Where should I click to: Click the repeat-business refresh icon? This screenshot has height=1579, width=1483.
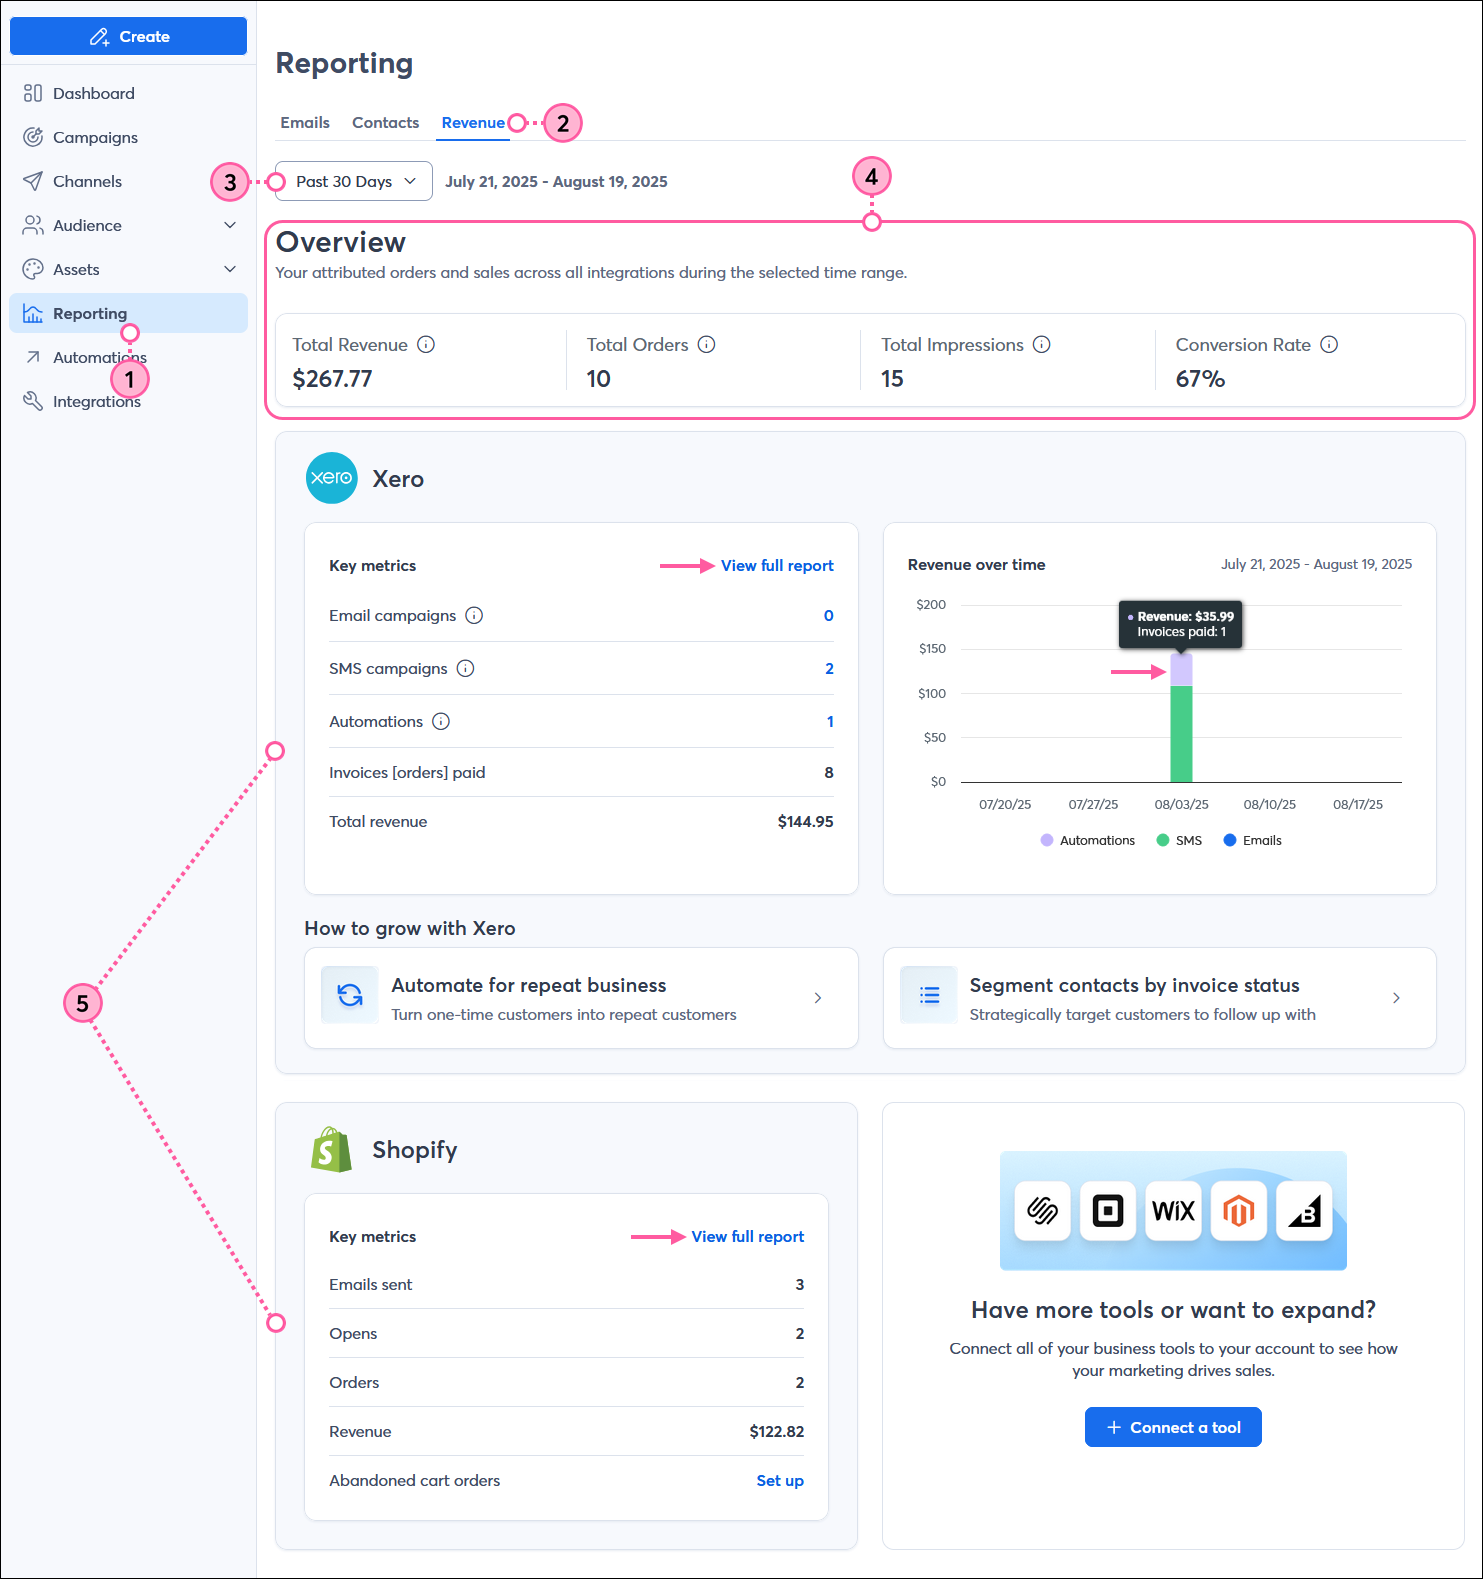point(350,995)
